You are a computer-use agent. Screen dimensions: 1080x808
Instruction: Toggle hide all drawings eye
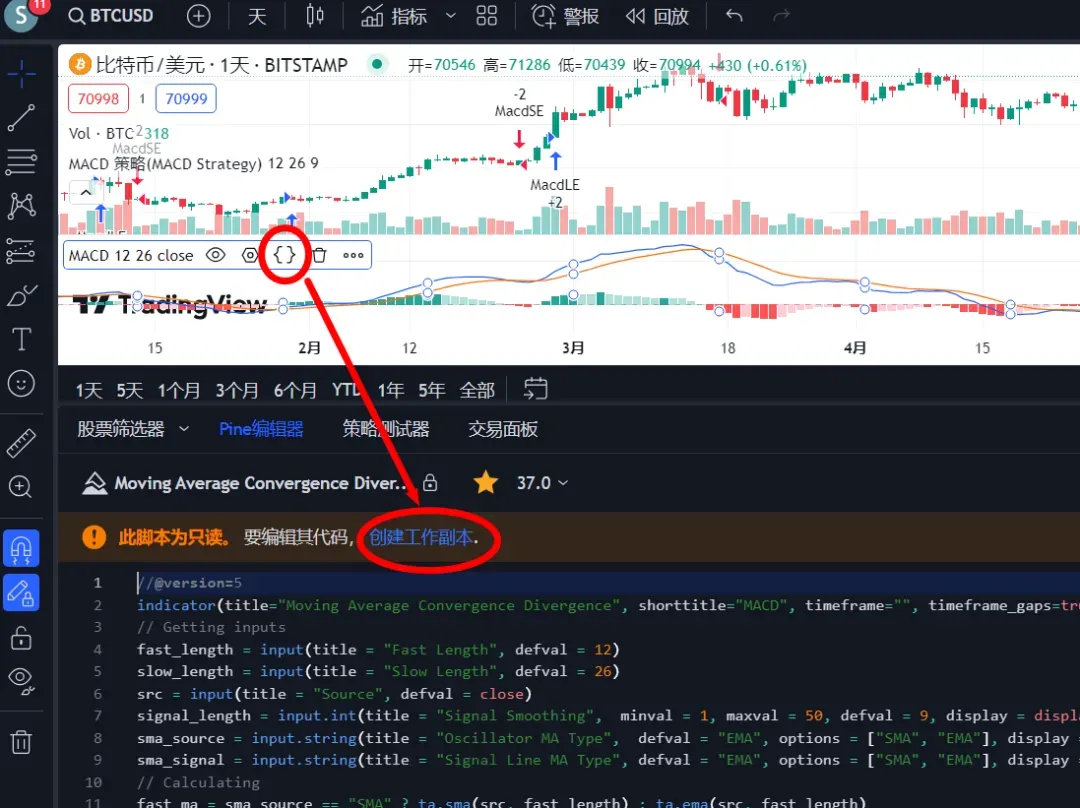tap(21, 681)
